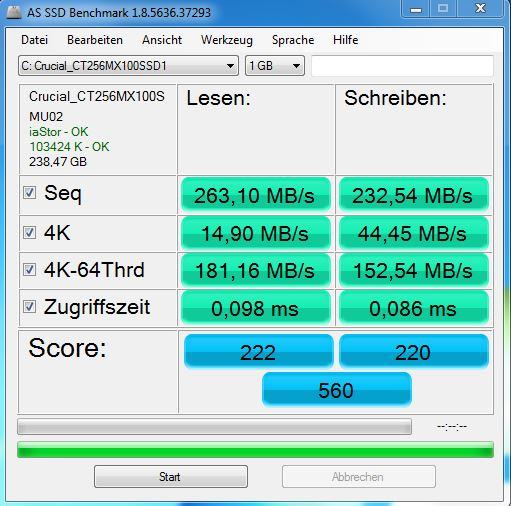Image resolution: width=511 pixels, height=506 pixels.
Task: Toggle the 4K-64Thrd test checkbox
Action: (x=29, y=269)
